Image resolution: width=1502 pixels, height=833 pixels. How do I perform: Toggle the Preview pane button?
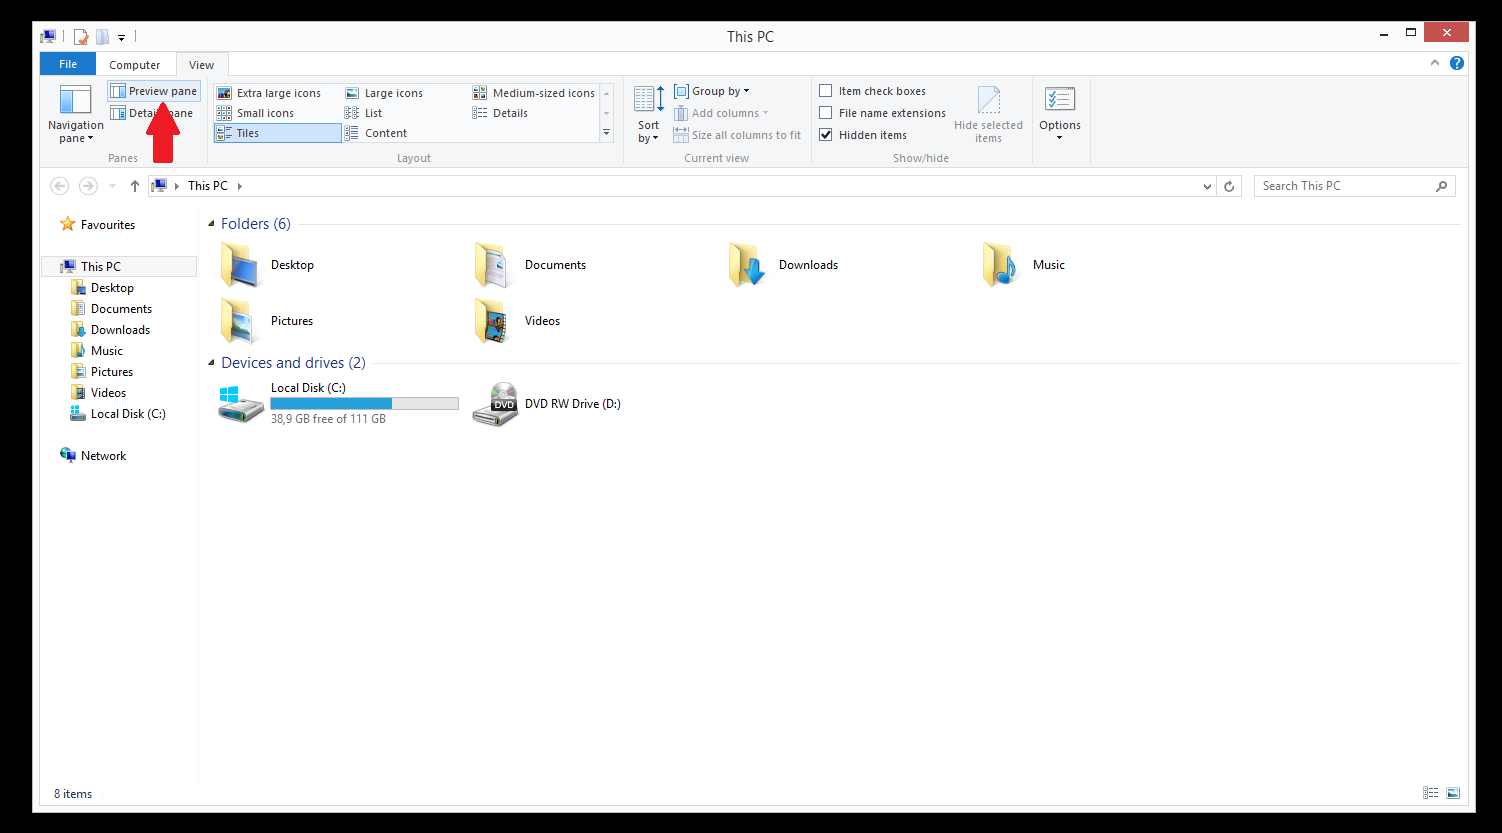[154, 91]
